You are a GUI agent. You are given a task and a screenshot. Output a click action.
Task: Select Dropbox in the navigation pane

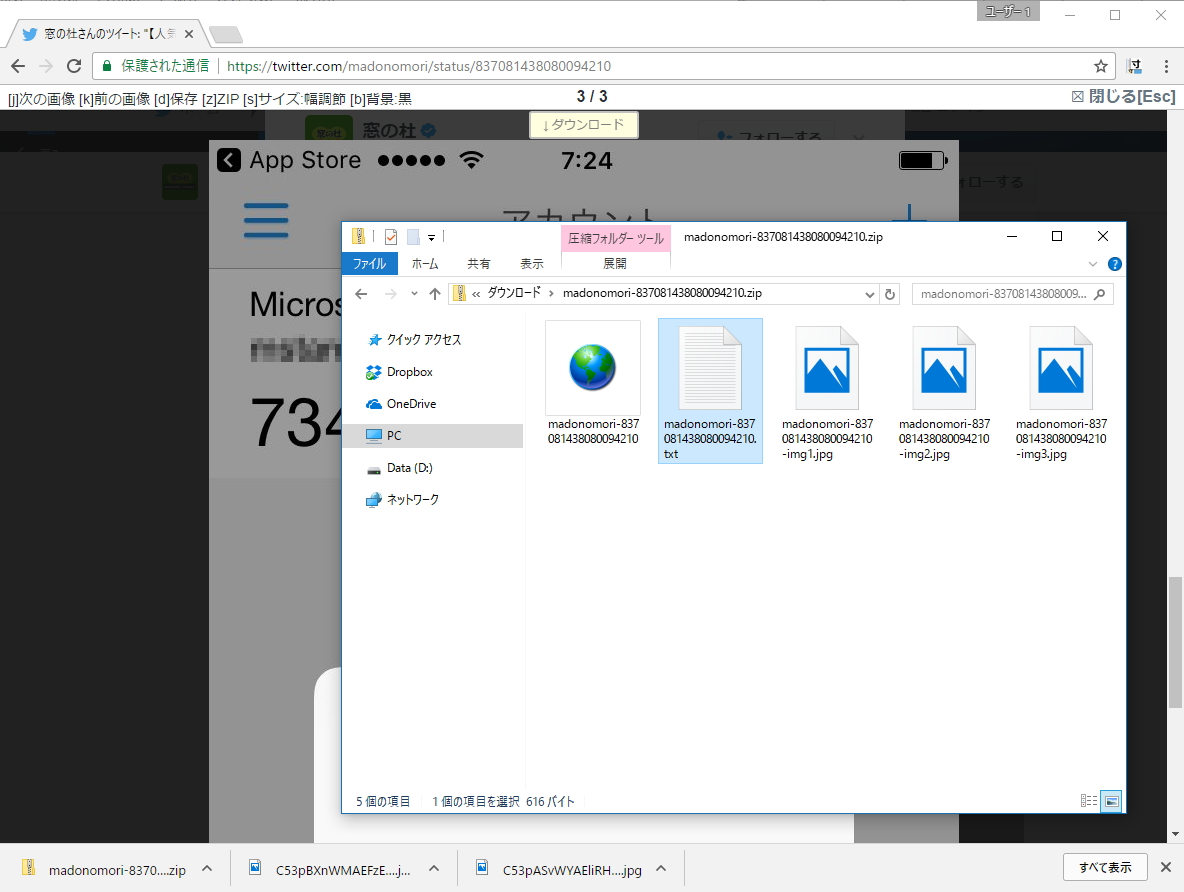pyautogui.click(x=433, y=372)
